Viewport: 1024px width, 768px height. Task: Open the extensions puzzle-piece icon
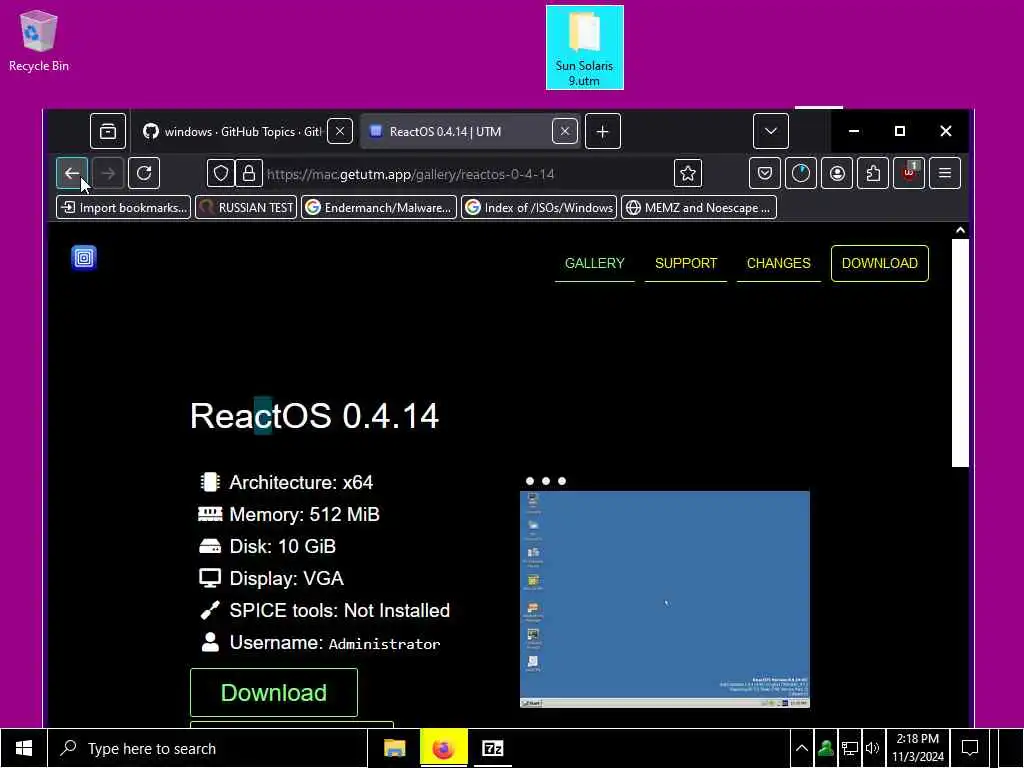873,173
